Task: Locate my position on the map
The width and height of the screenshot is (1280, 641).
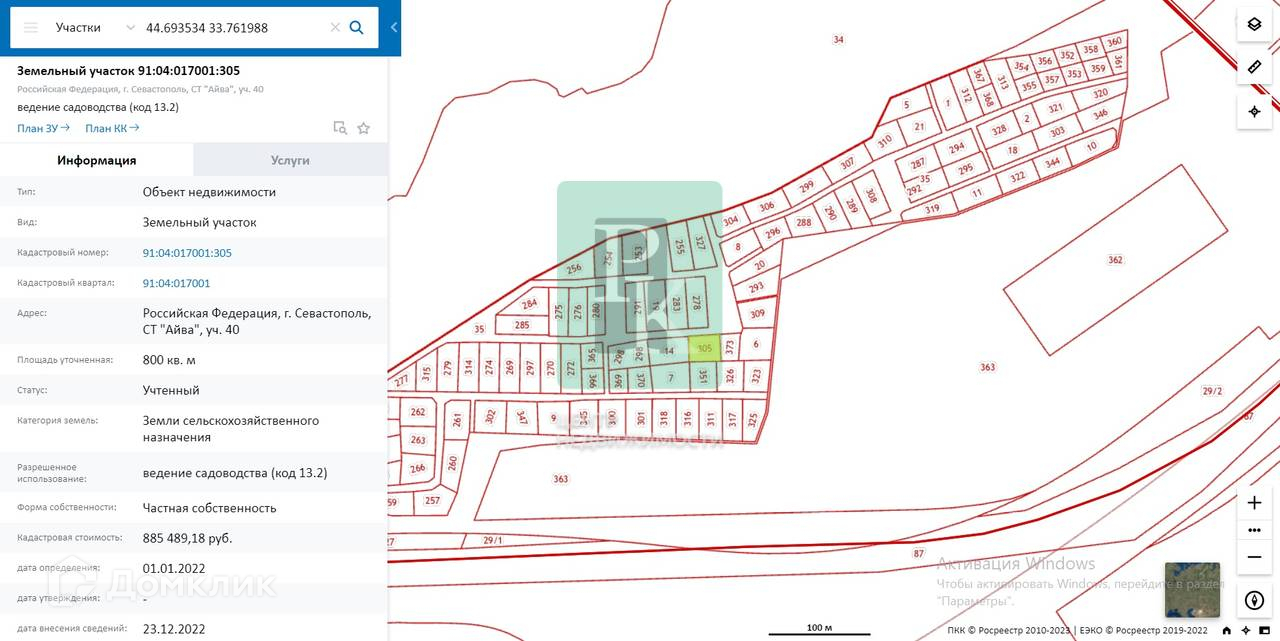Action: click(1254, 111)
